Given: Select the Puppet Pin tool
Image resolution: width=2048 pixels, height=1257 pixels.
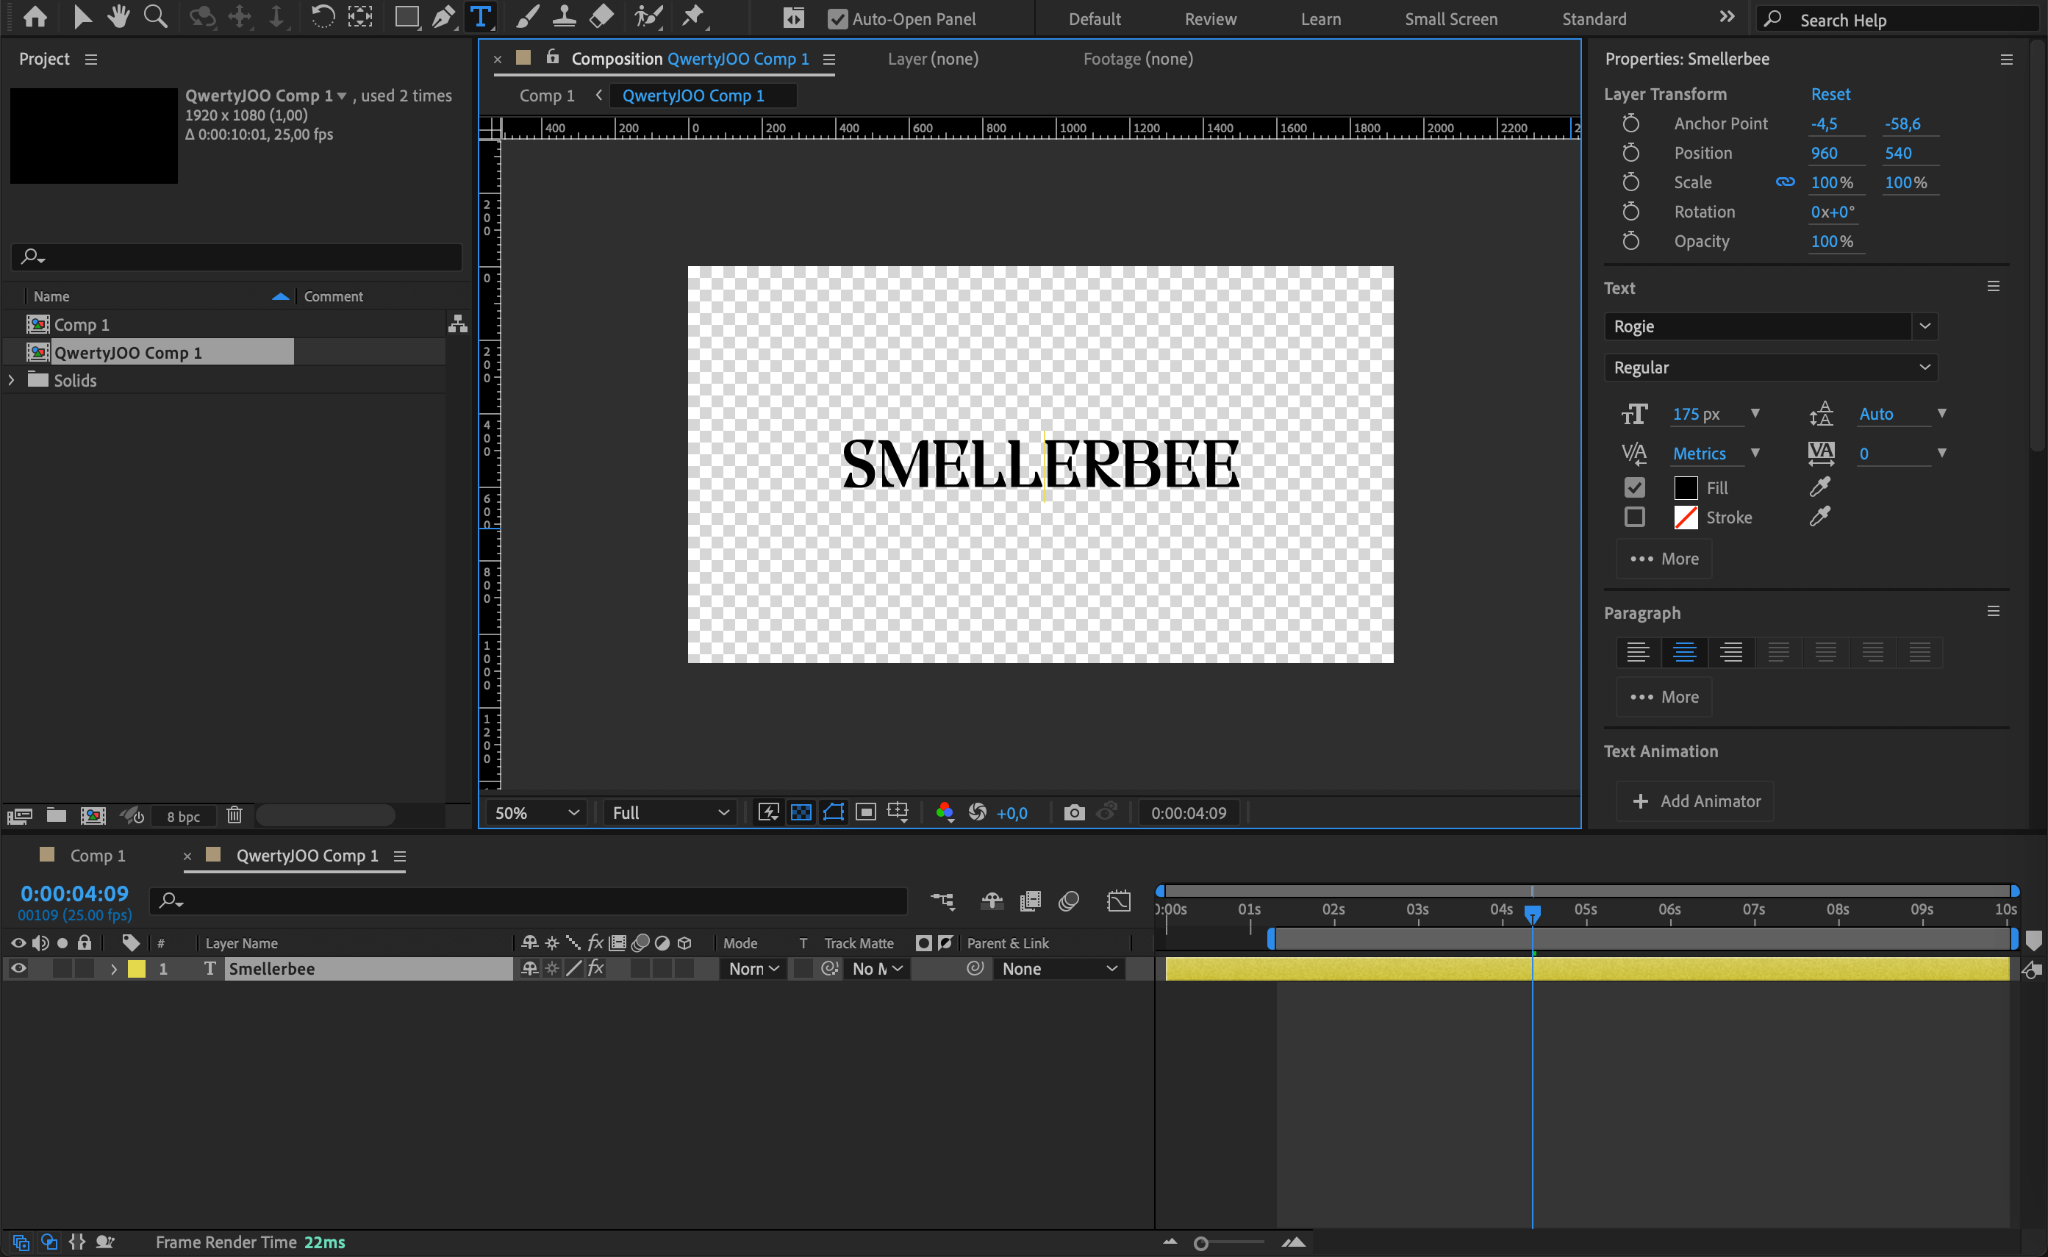Looking at the screenshot, I should (692, 17).
